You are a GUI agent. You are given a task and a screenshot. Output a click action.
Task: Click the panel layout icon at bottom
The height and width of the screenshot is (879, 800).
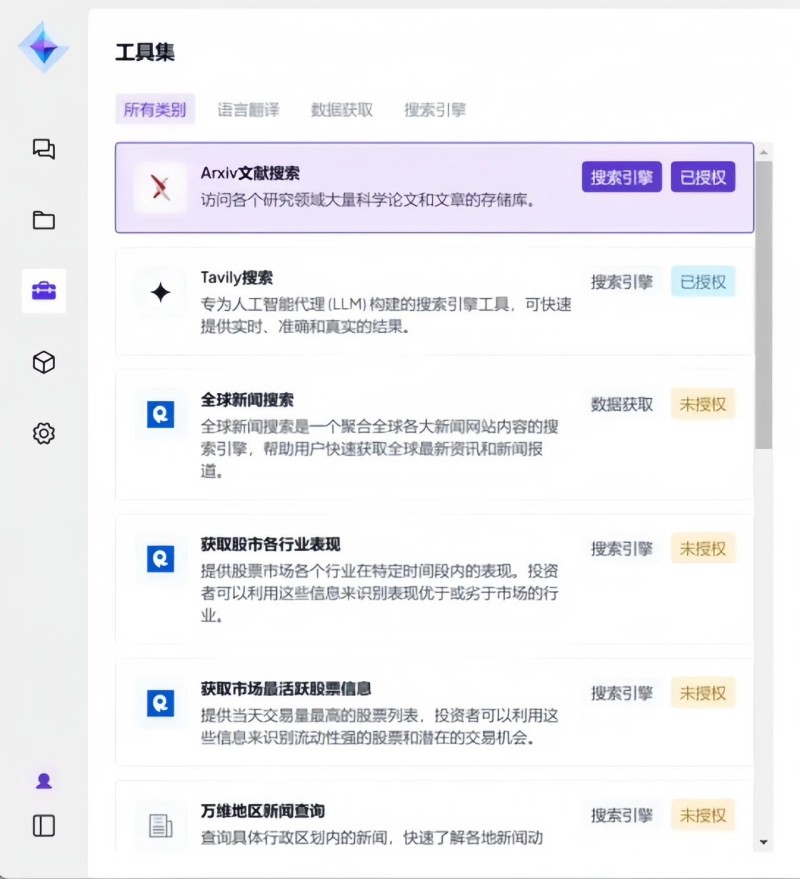click(43, 826)
